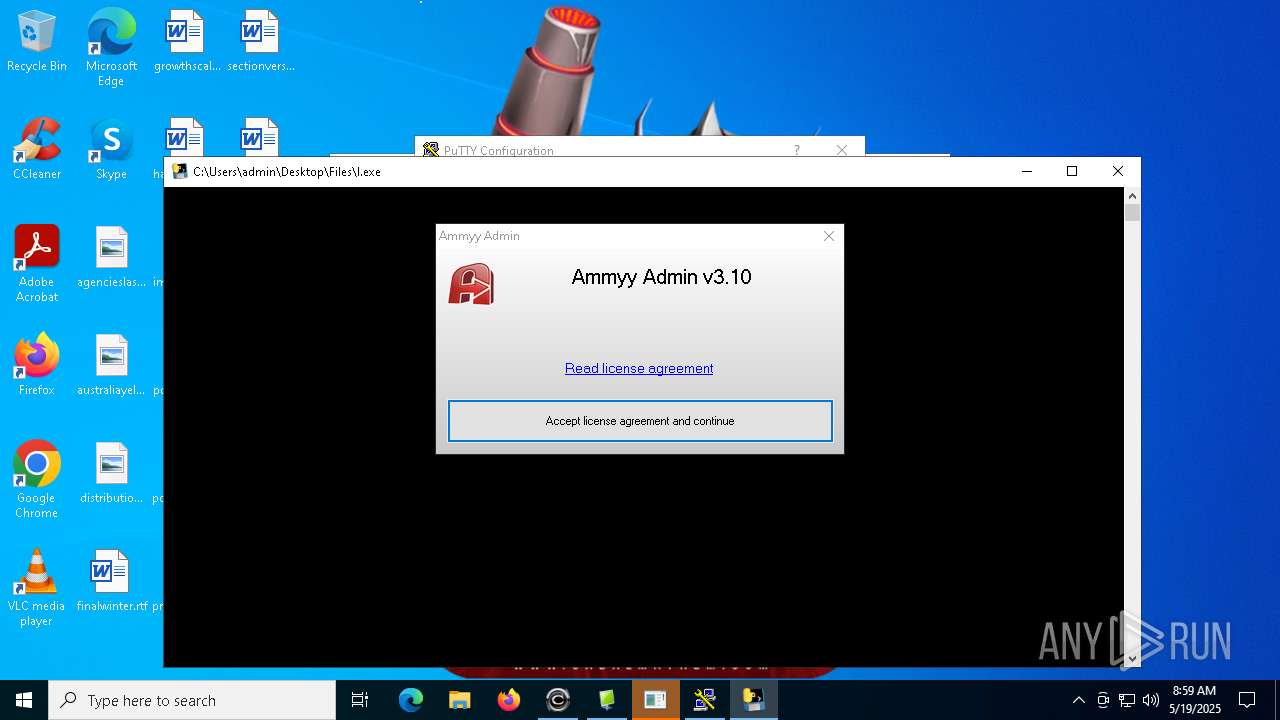Click the l.exe console title bar icon
The image size is (1280, 720).
coord(180,171)
